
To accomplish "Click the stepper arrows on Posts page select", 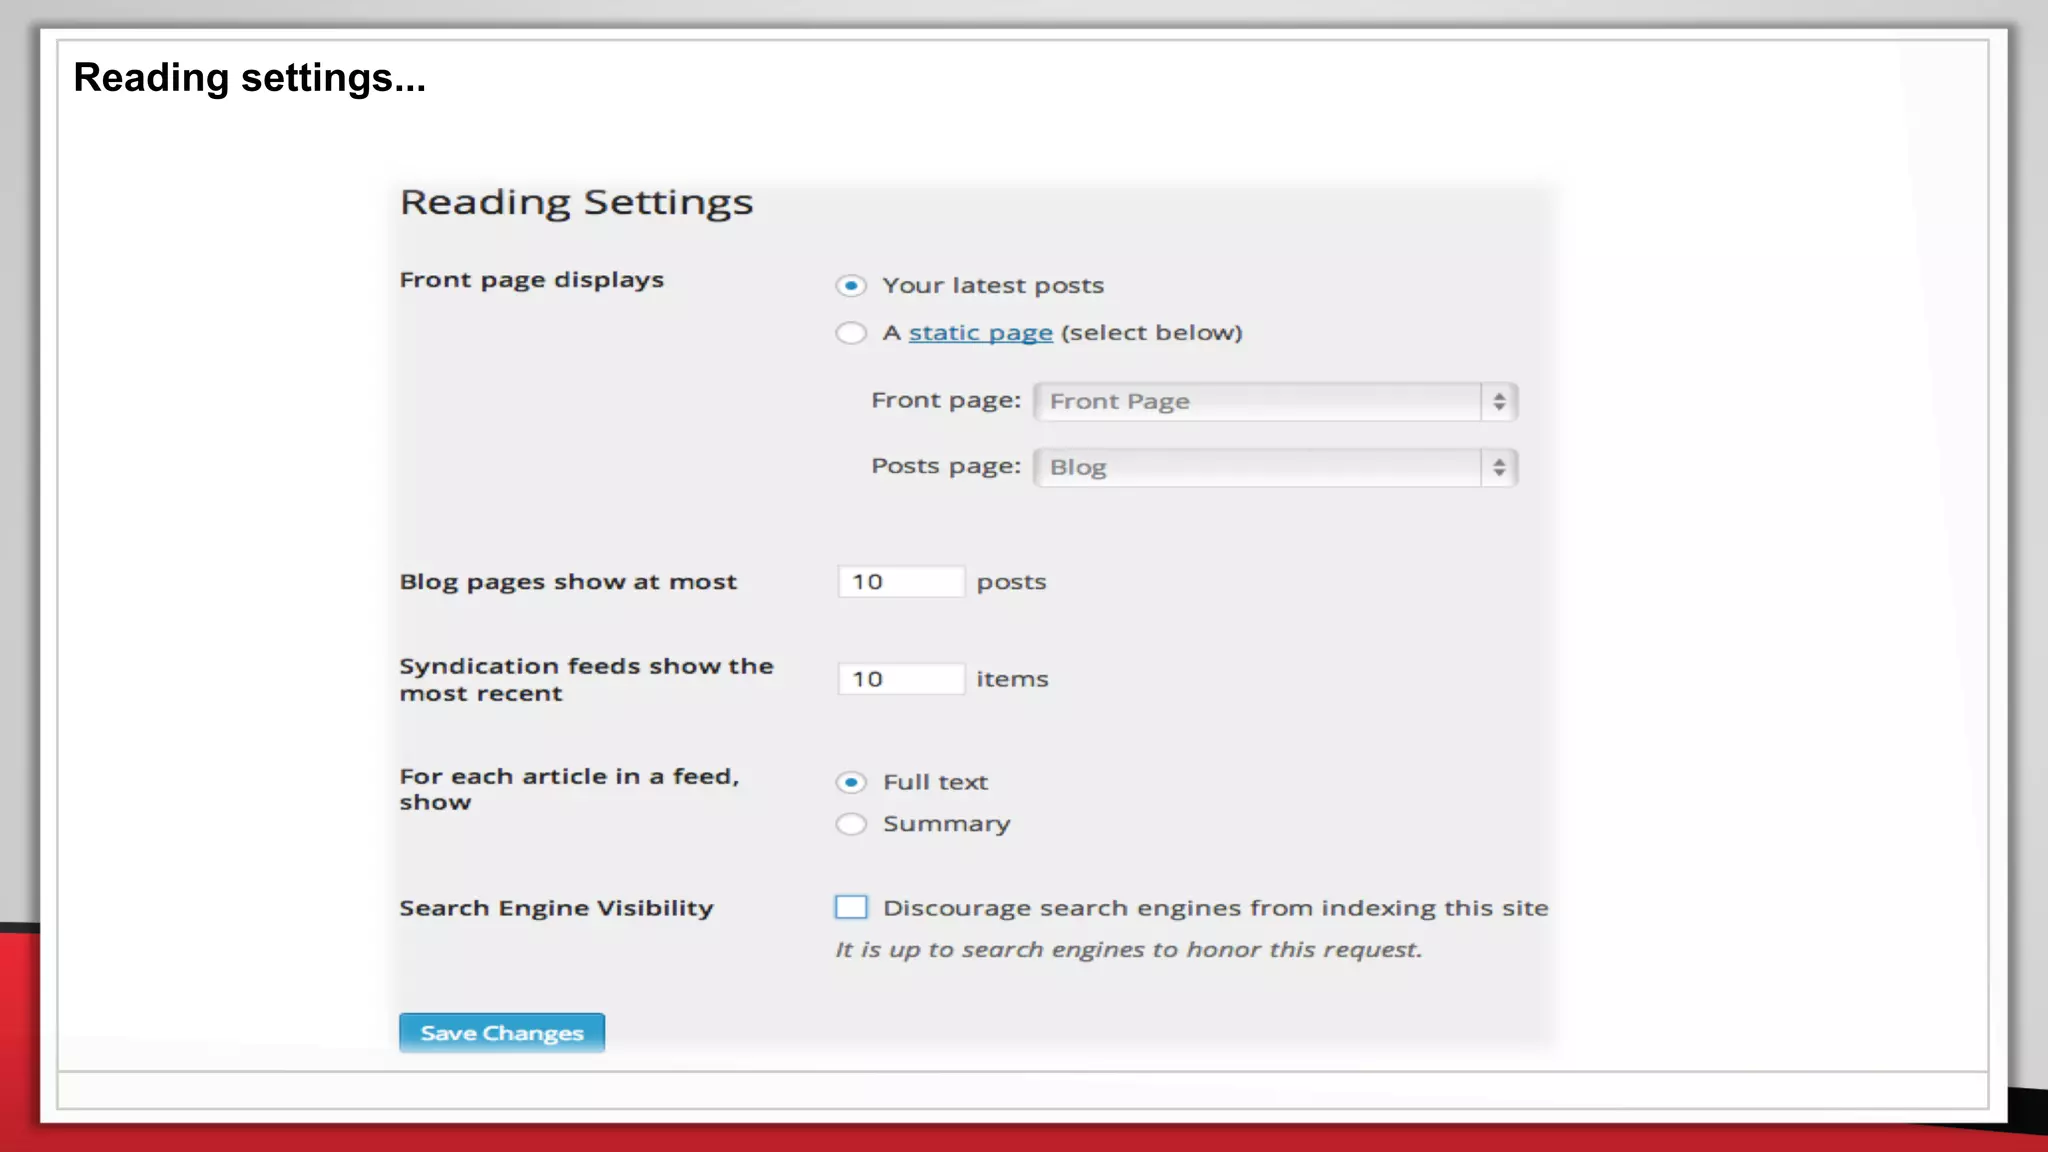I will pos(1498,468).
